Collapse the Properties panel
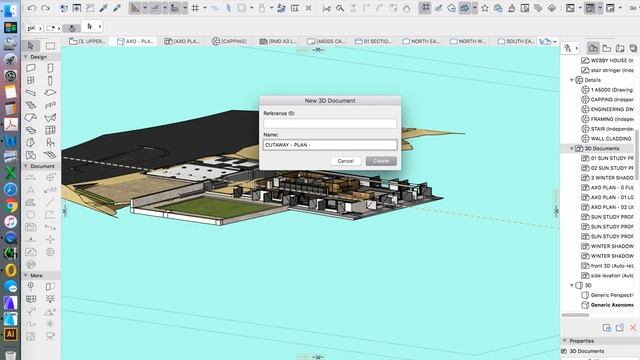Image resolution: width=640 pixels, height=360 pixels. [x=565, y=341]
